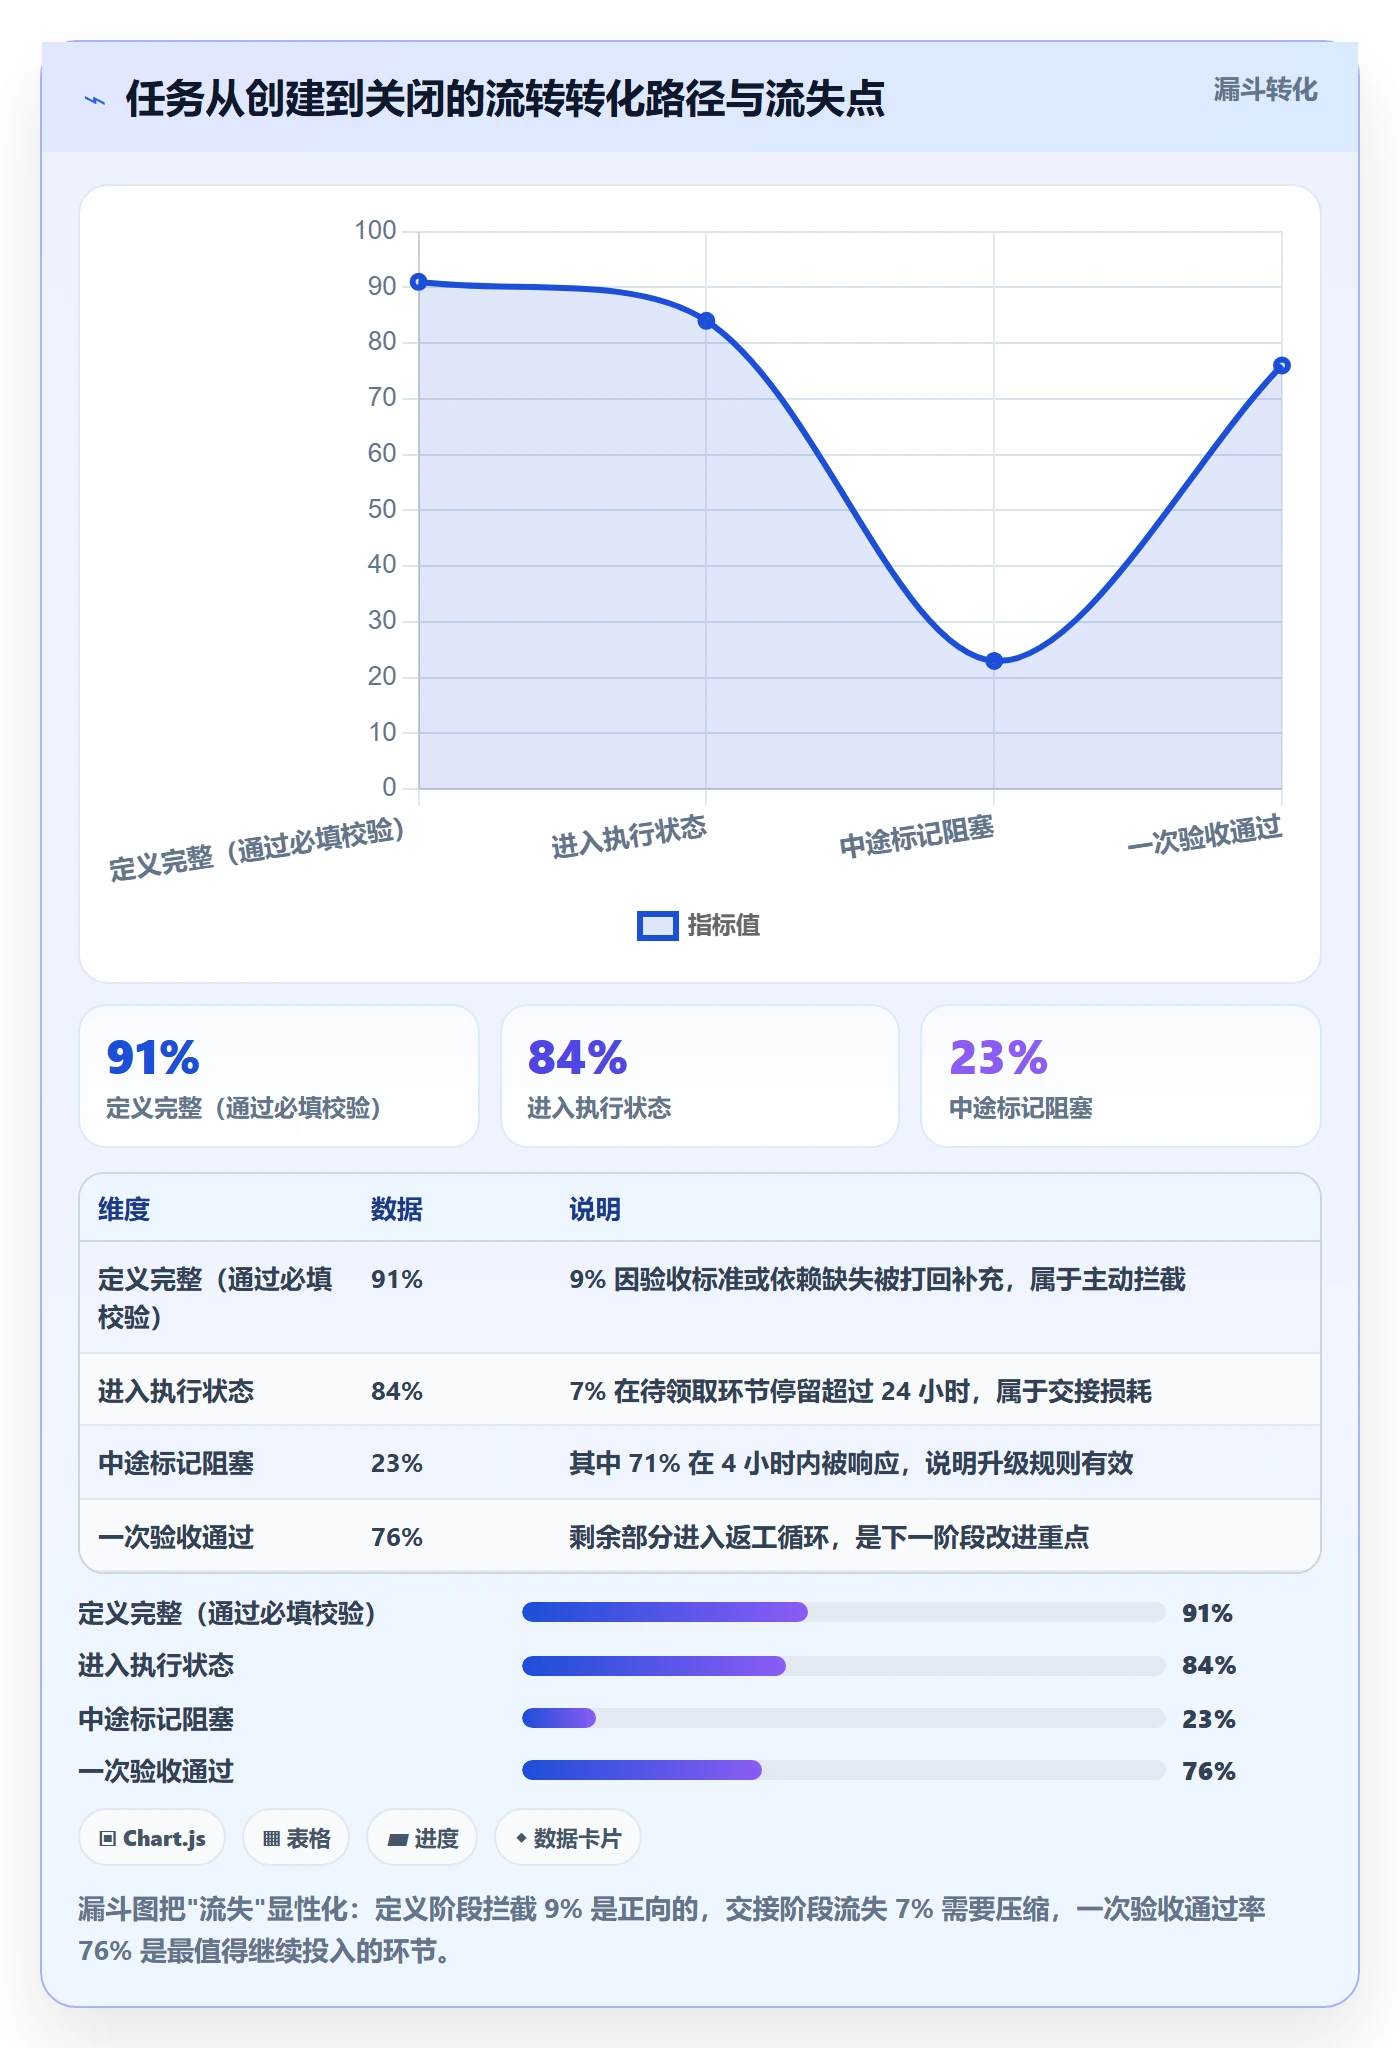
Task: Click explanation 剩余部分进入返工循环
Action: (x=829, y=1537)
